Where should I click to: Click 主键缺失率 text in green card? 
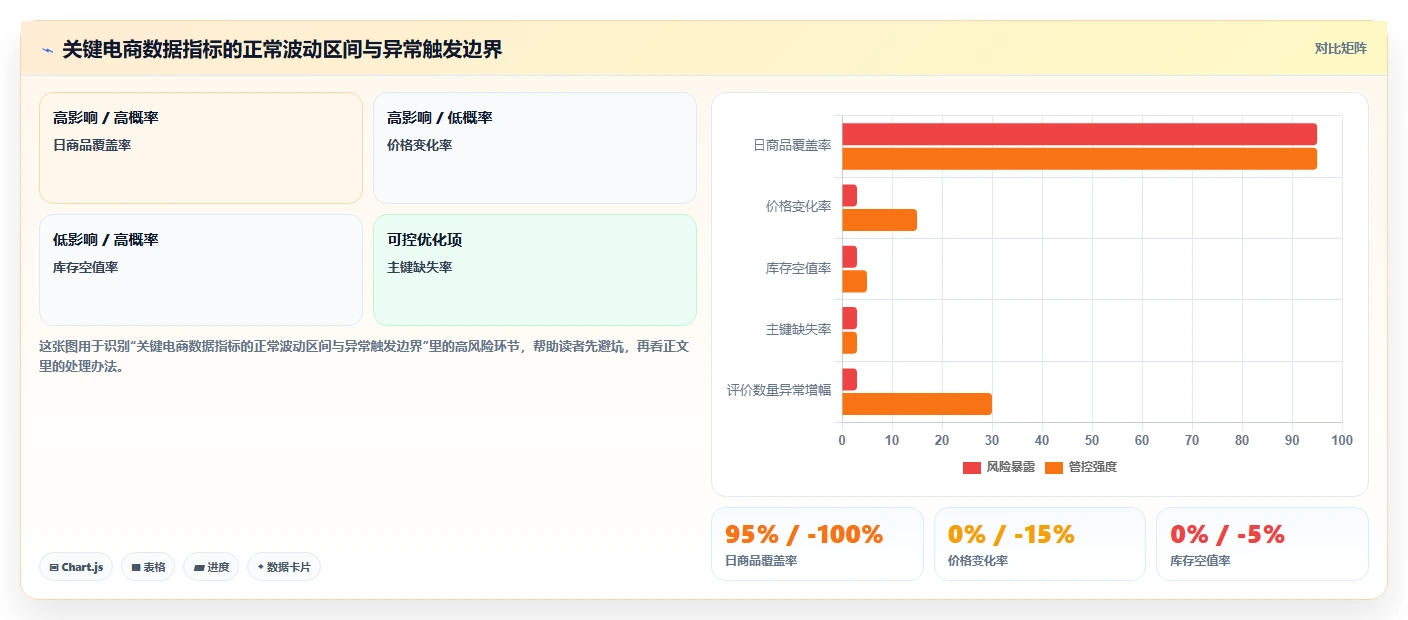pos(420,267)
